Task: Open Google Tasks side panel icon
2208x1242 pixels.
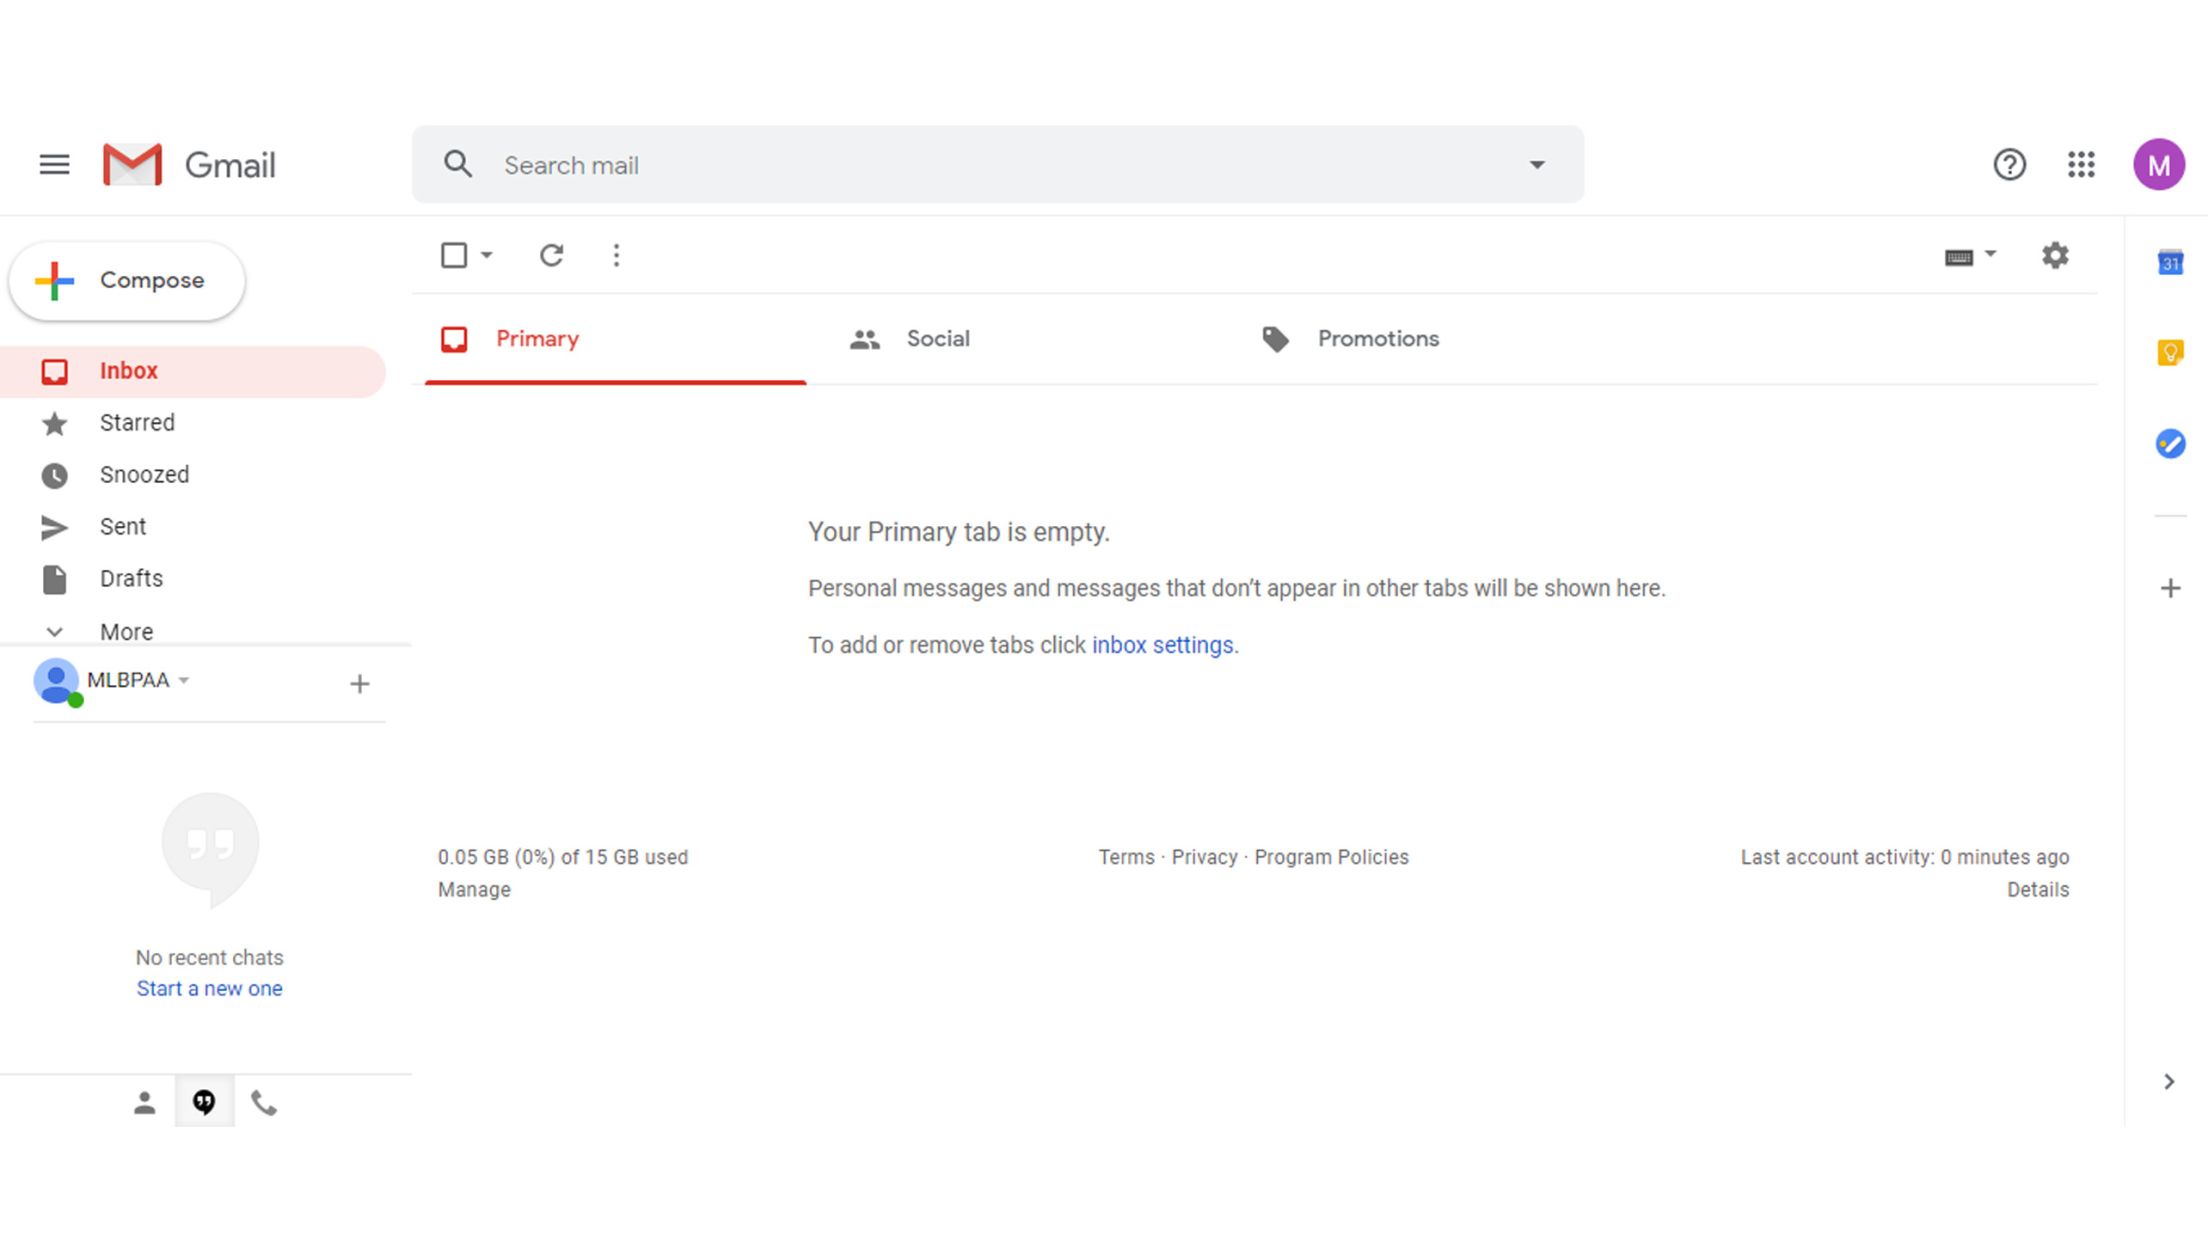Action: (x=2169, y=443)
